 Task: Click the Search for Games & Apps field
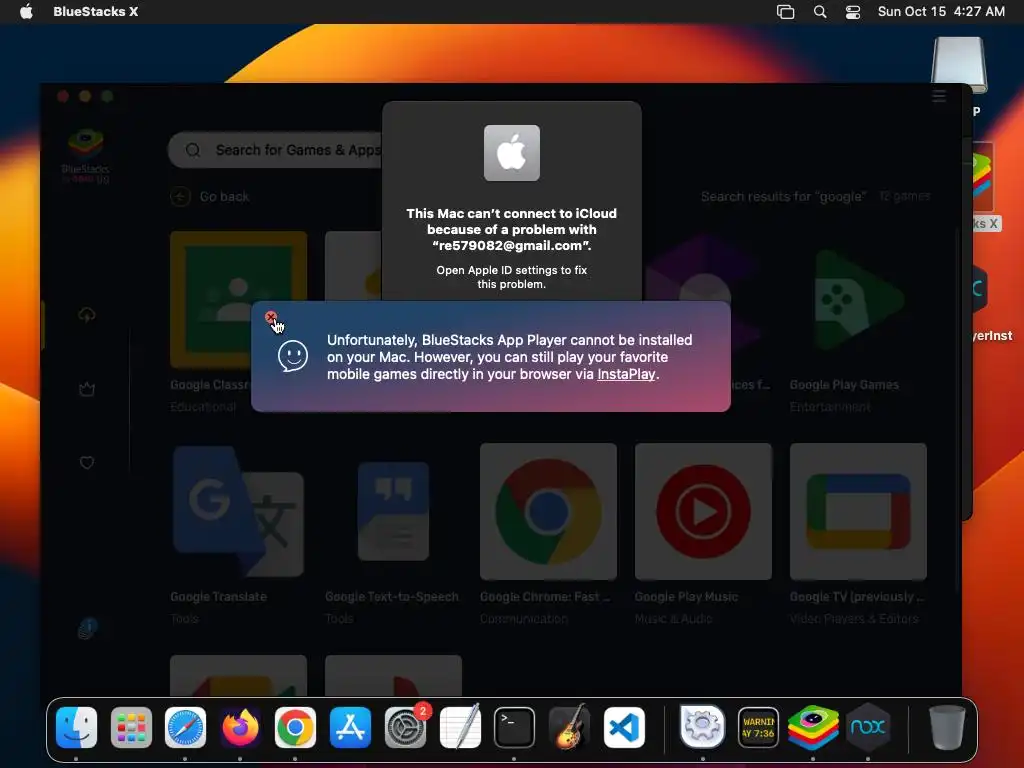click(276, 150)
